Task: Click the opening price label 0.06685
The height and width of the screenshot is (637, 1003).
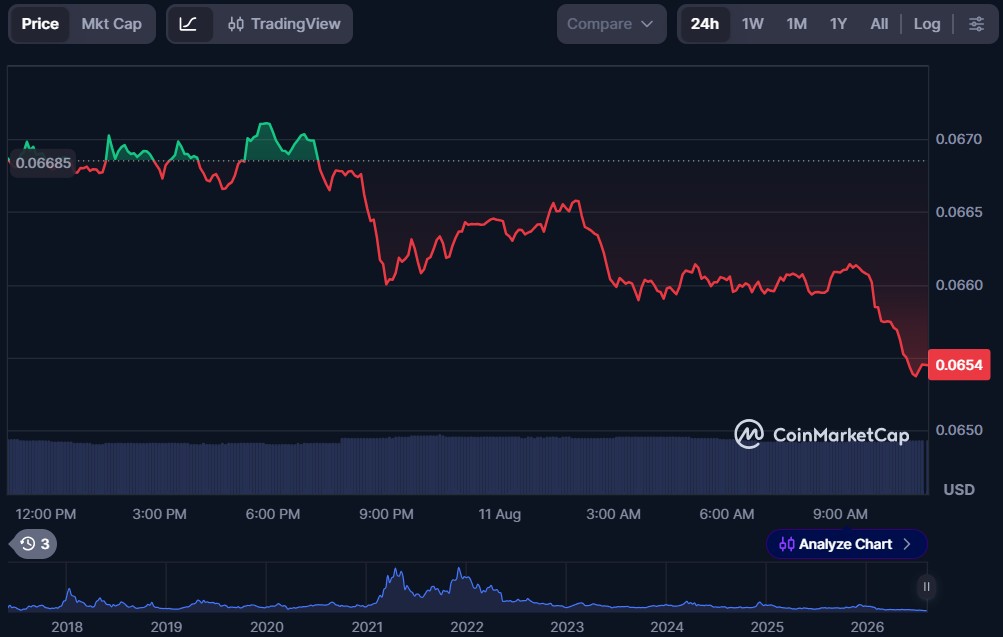Action: point(43,163)
